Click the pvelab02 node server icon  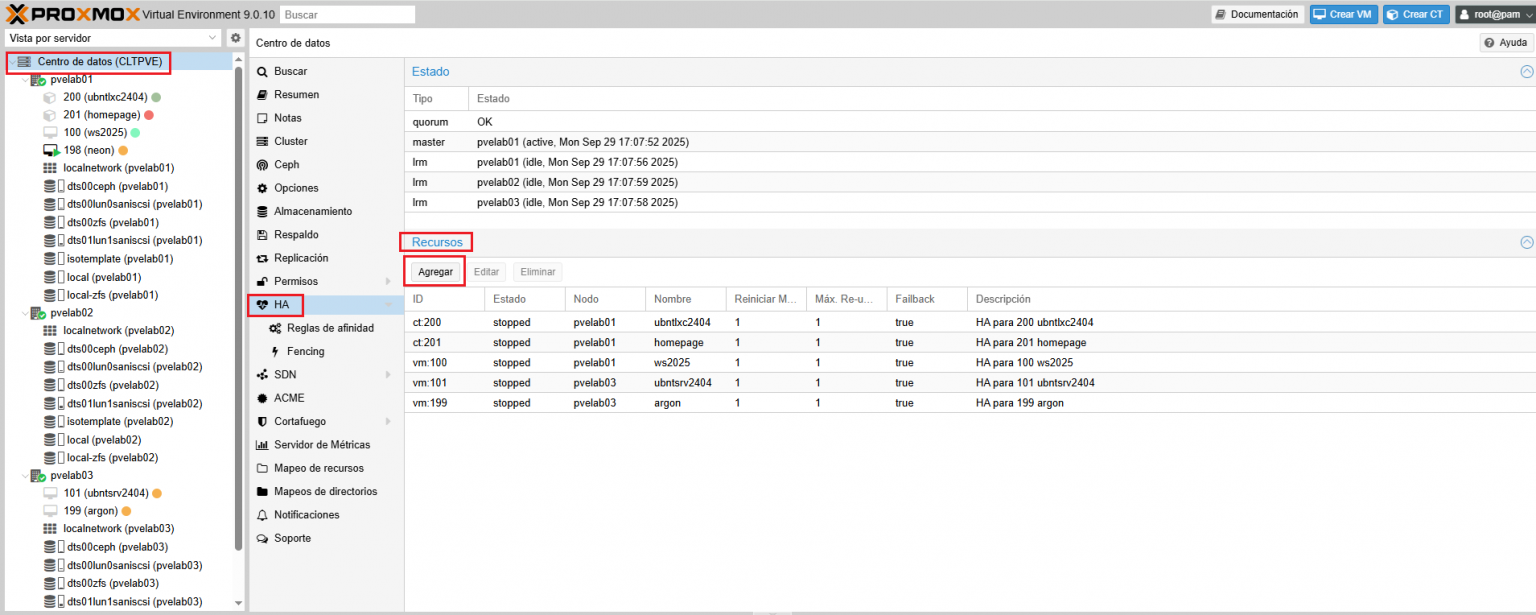(x=38, y=313)
